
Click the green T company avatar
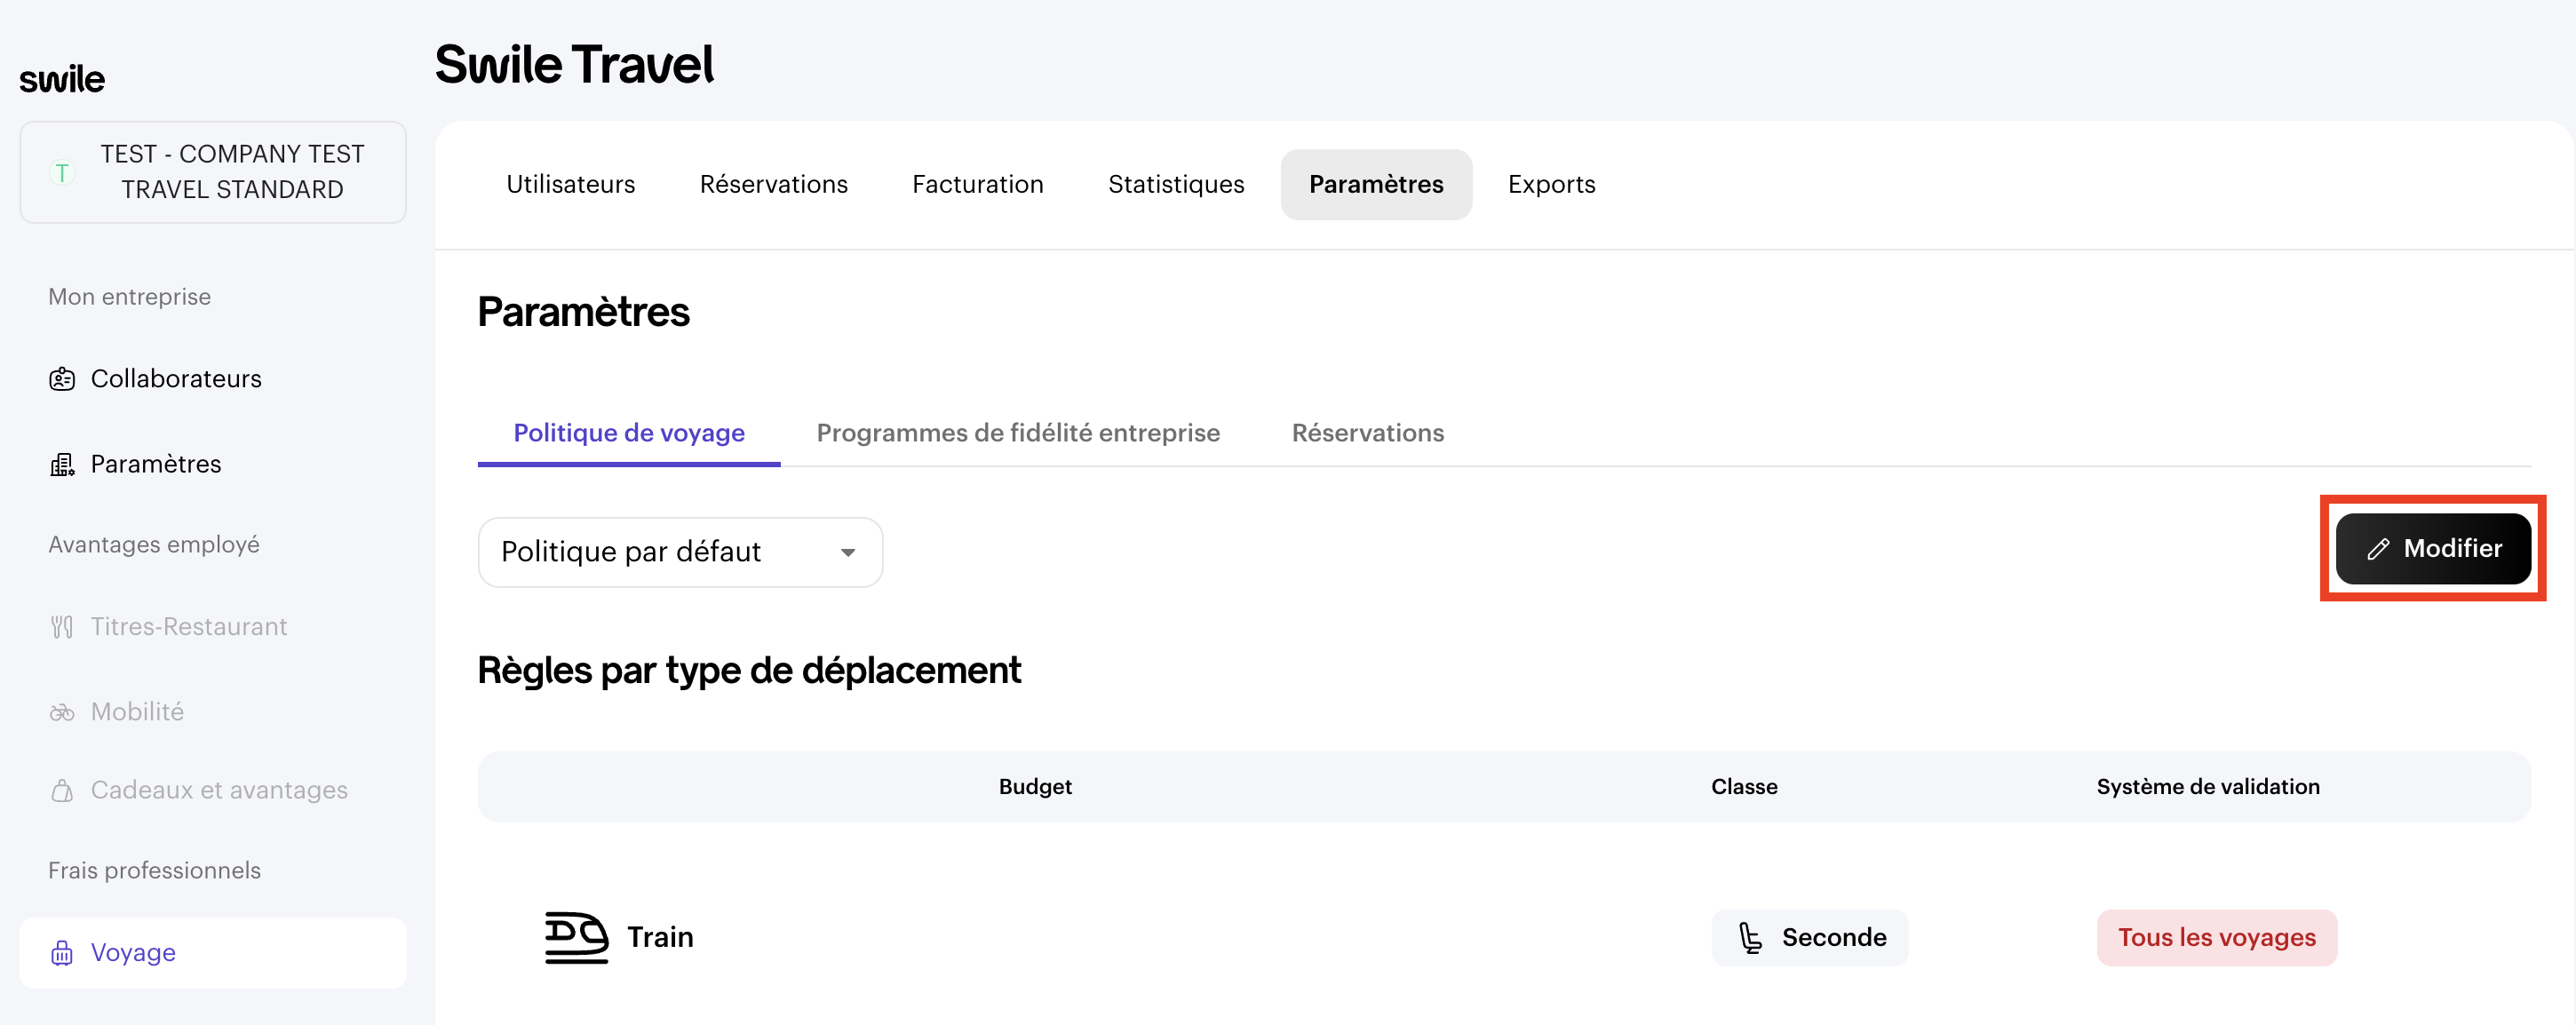coord(62,172)
